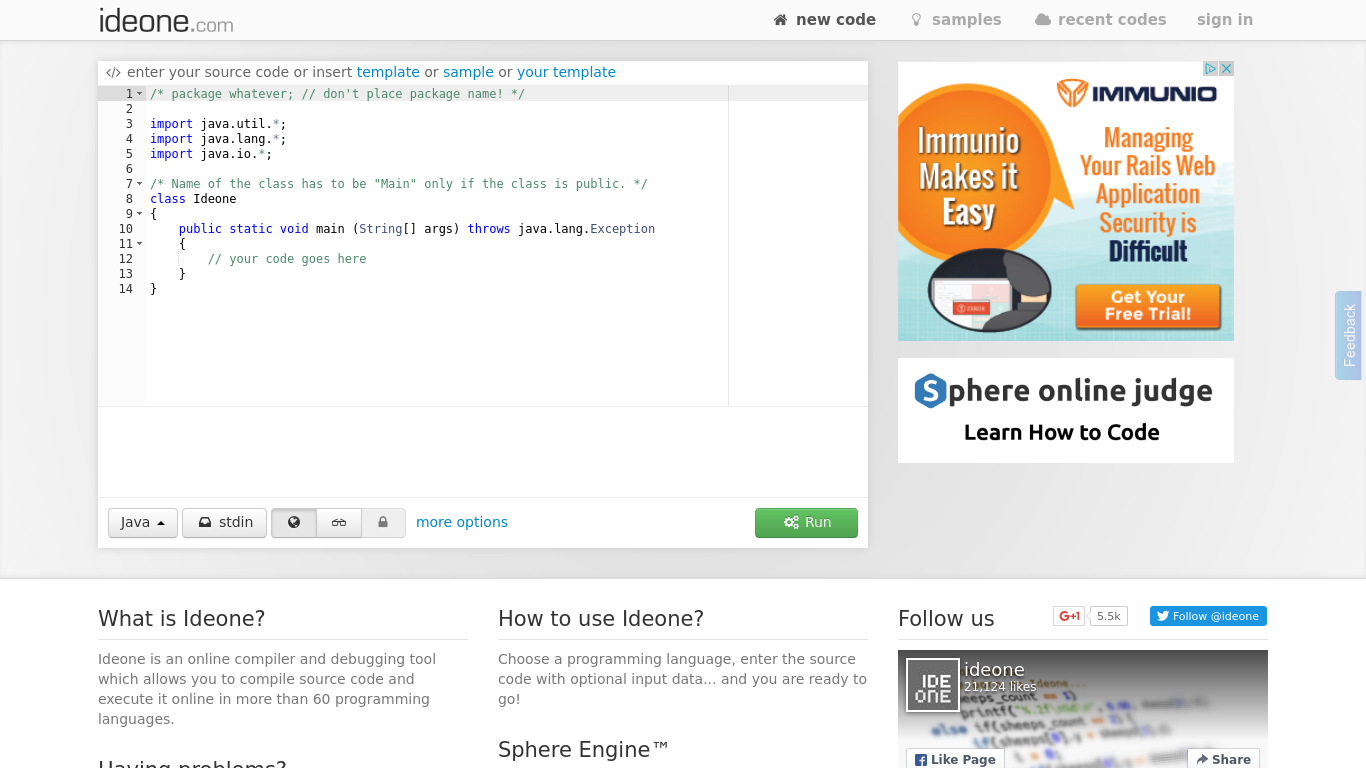1366x768 pixels.
Task: Collapse the main method fold at line 11
Action: pos(140,244)
